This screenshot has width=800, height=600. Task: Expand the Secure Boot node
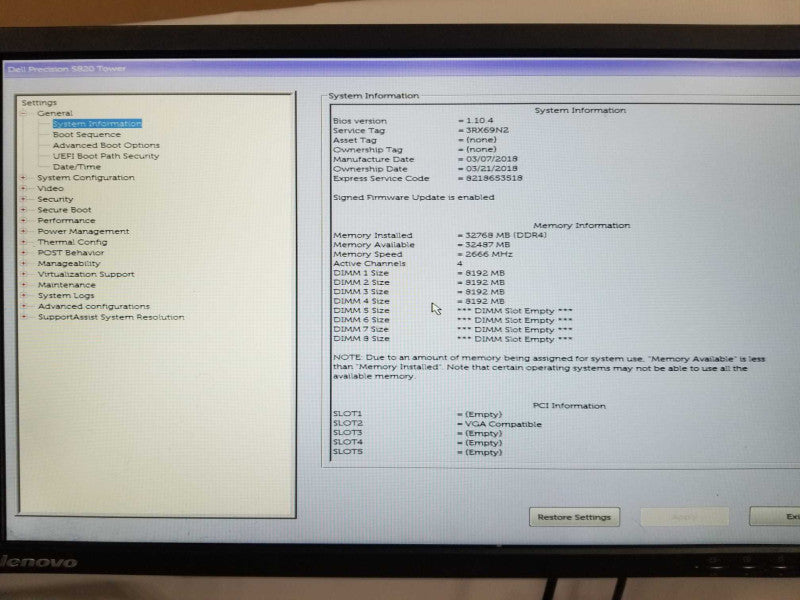pos(23,210)
